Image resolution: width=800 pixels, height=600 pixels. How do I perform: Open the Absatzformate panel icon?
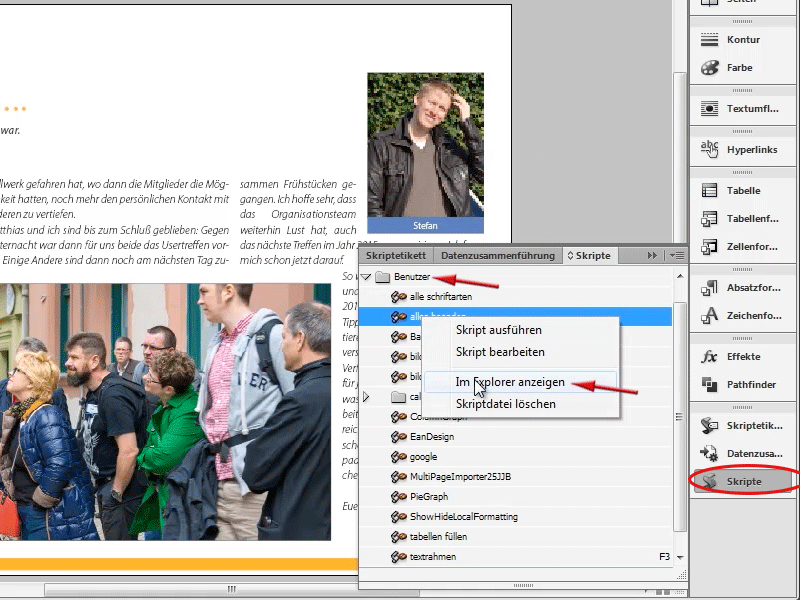709,288
